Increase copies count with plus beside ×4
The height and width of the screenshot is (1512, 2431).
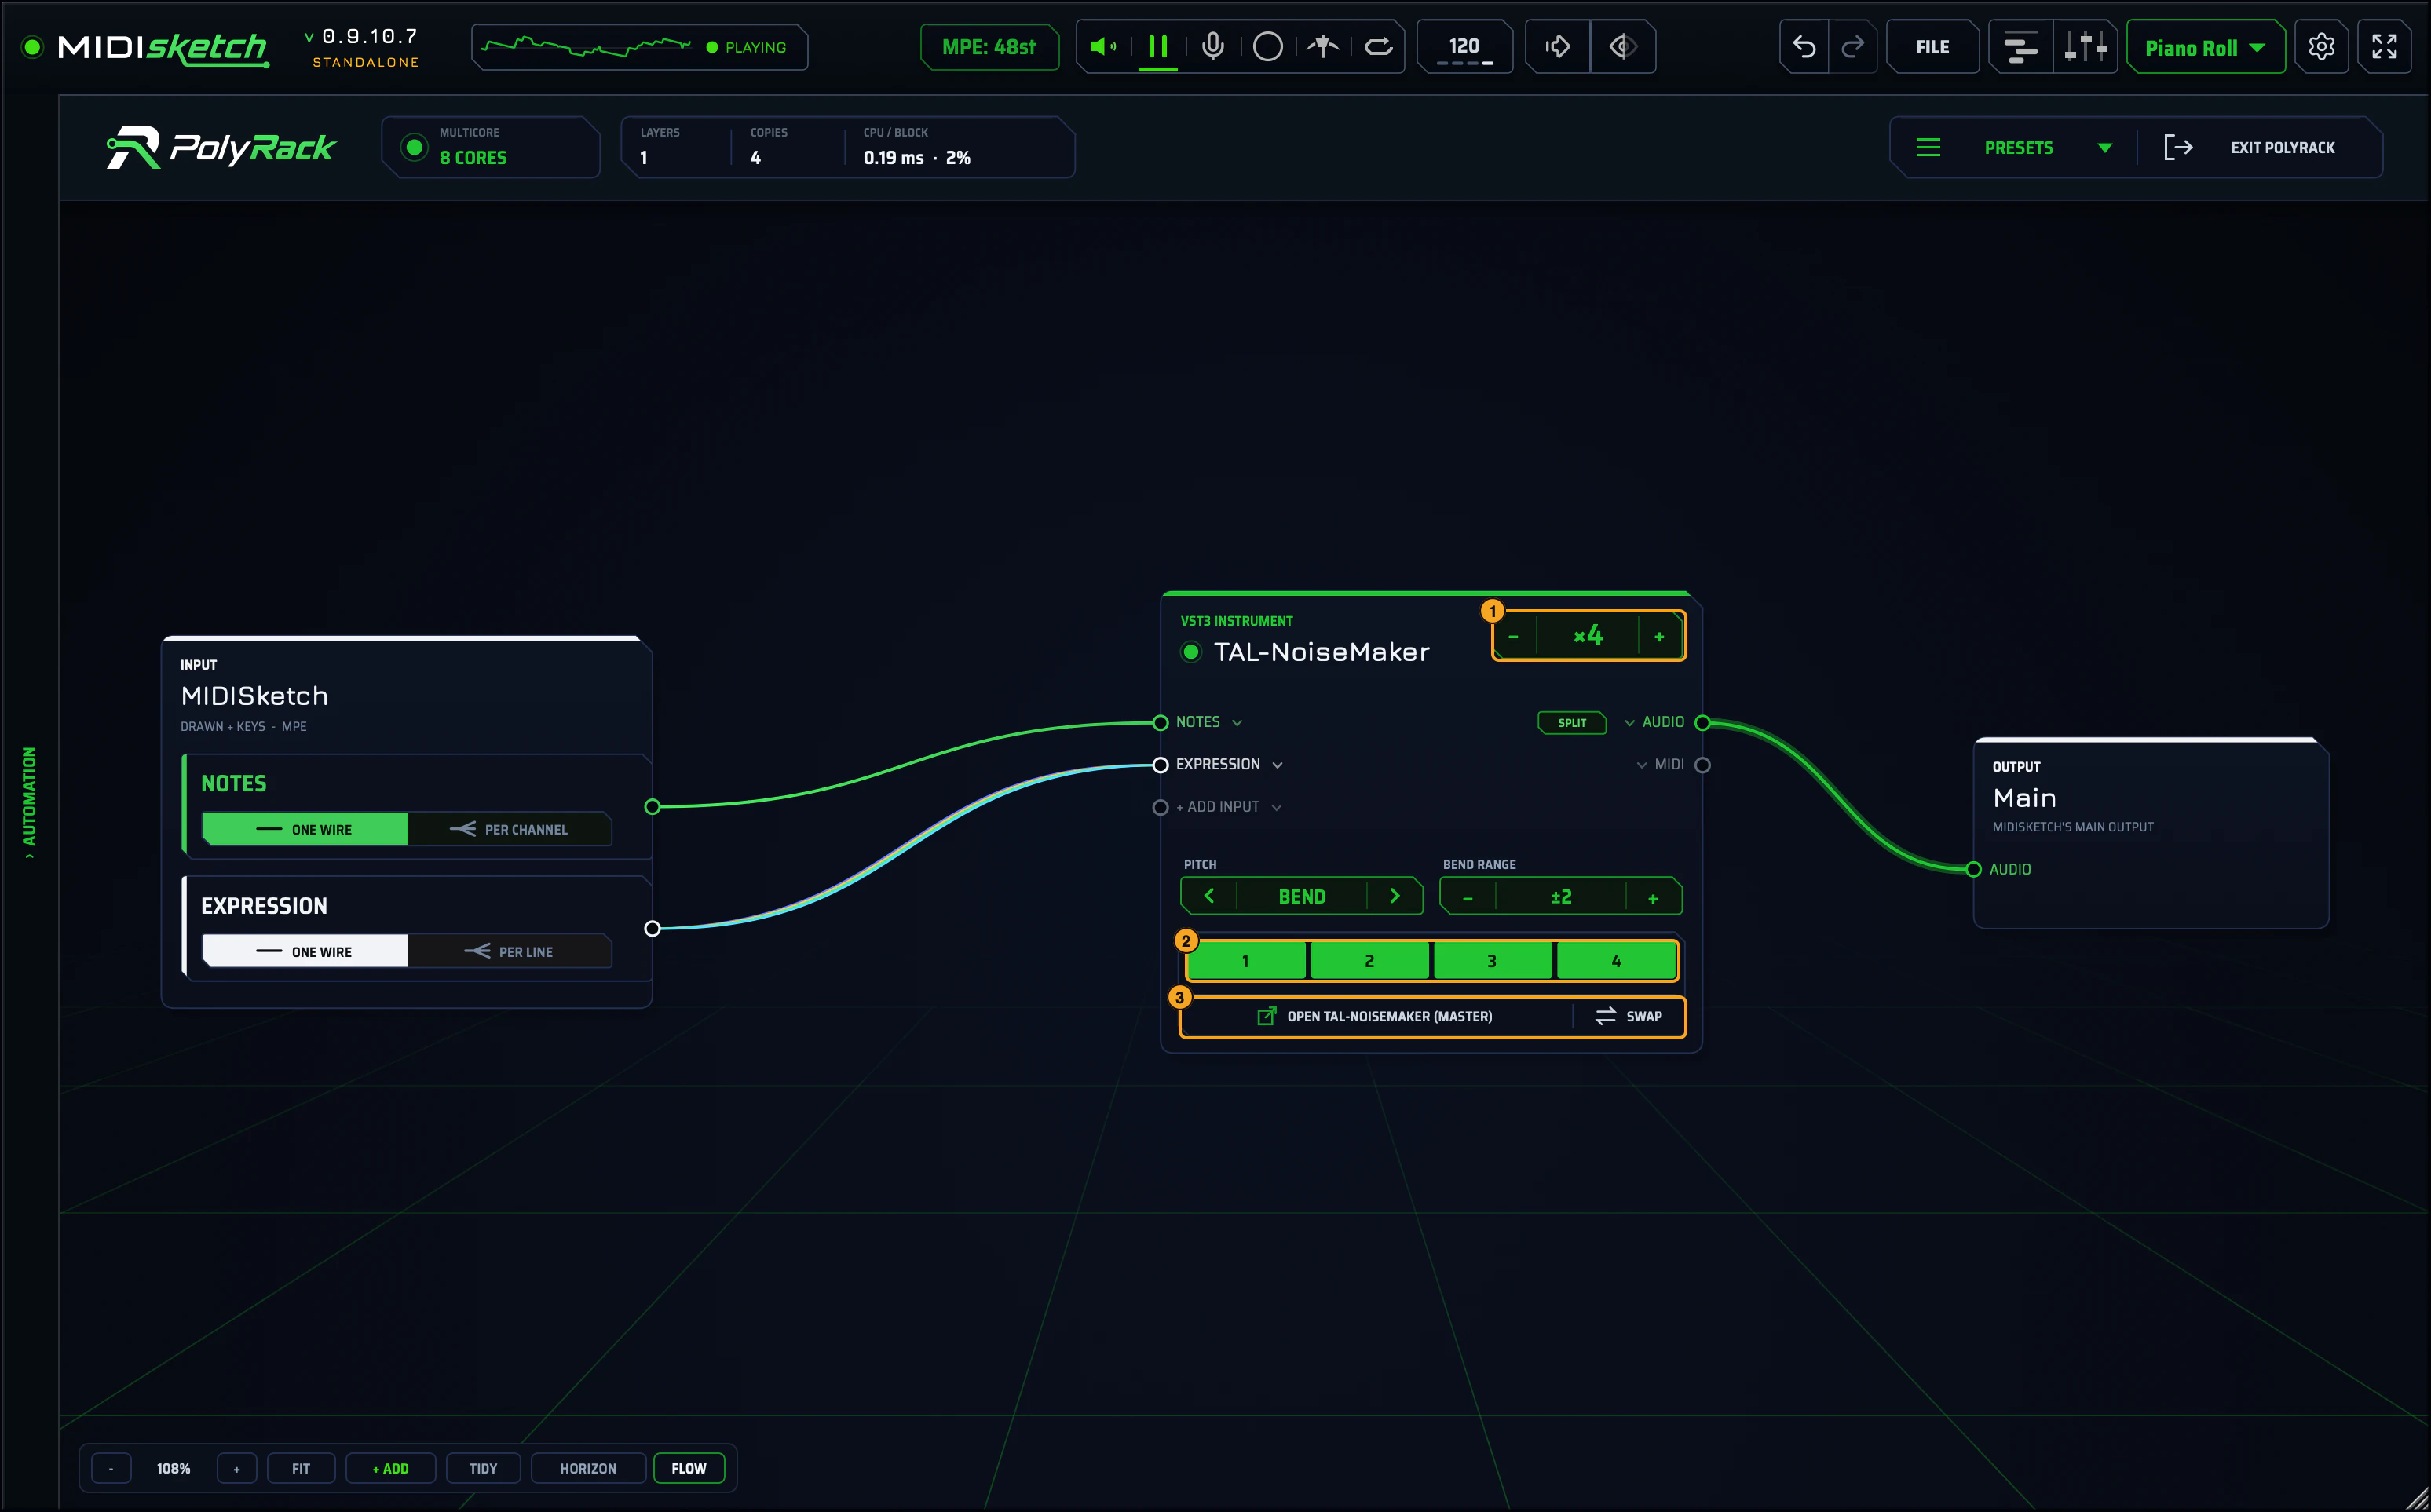point(1659,636)
